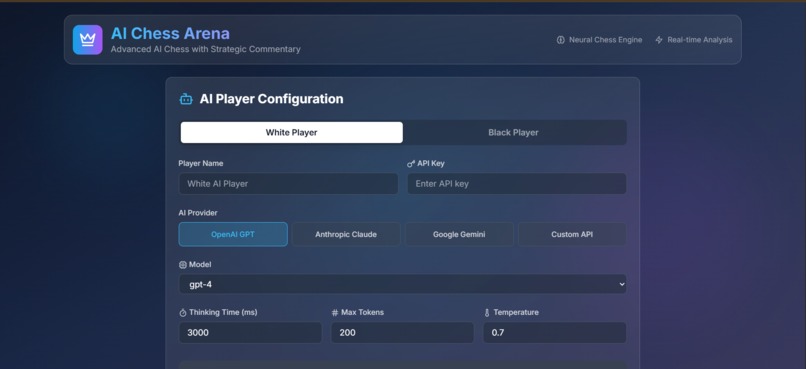Click the AI Chess Arena title text
Image resolution: width=806 pixels, height=369 pixels.
tap(170, 33)
